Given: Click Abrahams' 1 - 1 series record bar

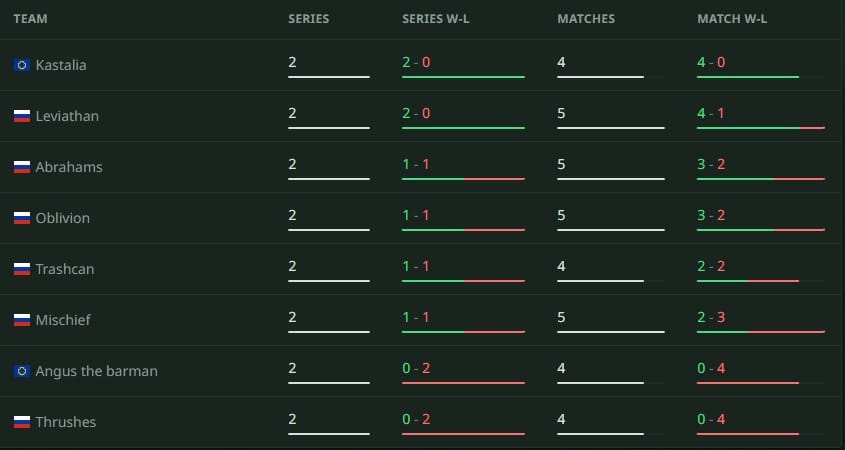Looking at the screenshot, I should click(463, 179).
